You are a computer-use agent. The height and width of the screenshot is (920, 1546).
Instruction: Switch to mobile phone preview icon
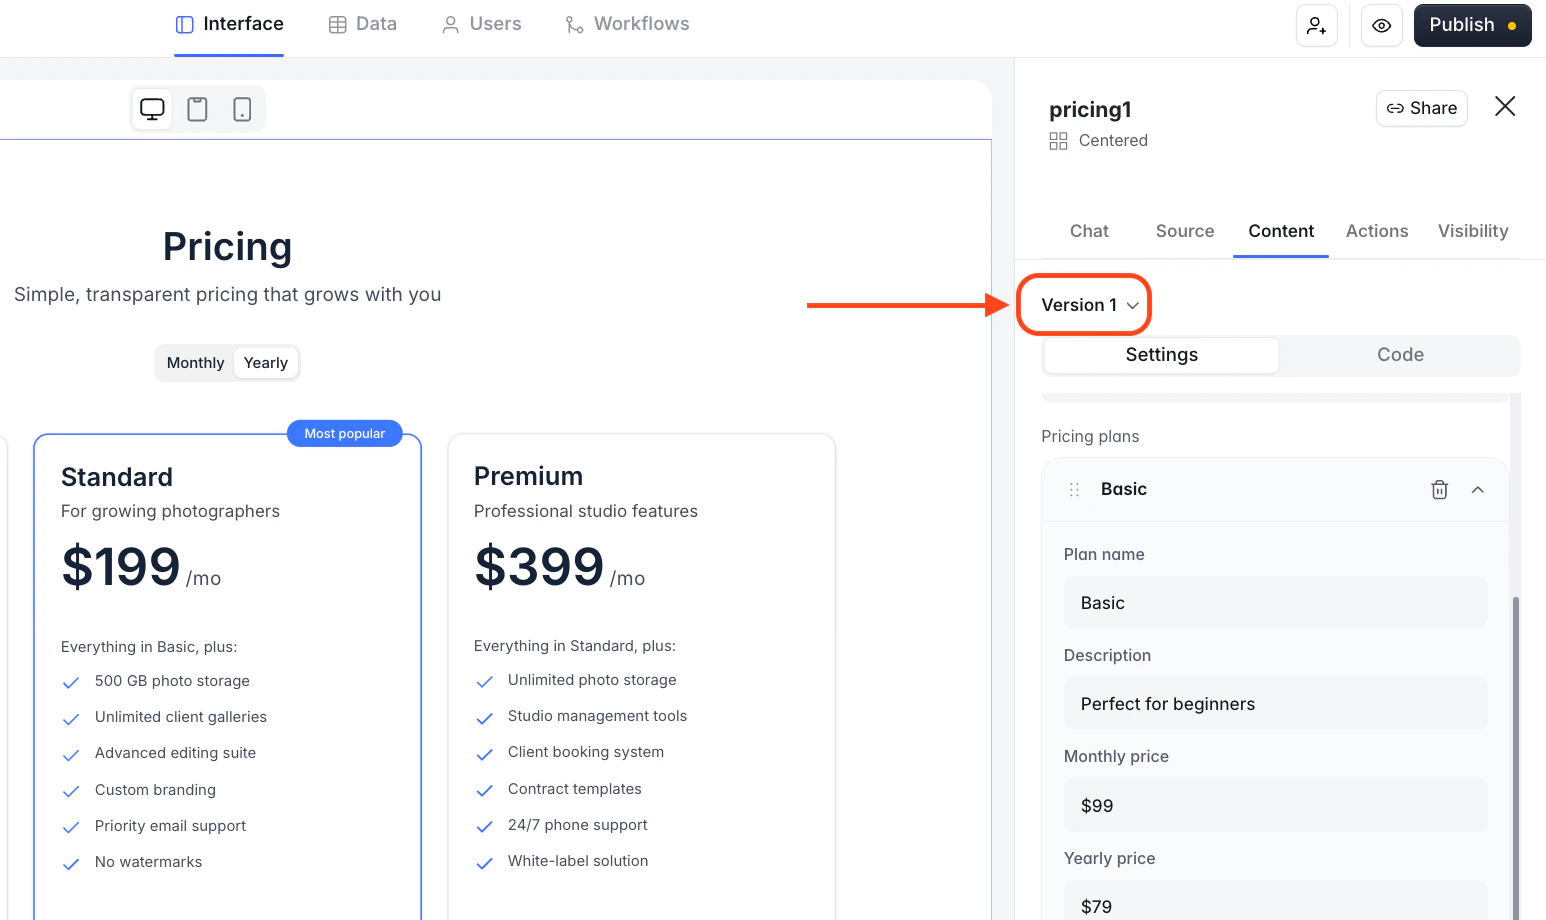[242, 109]
